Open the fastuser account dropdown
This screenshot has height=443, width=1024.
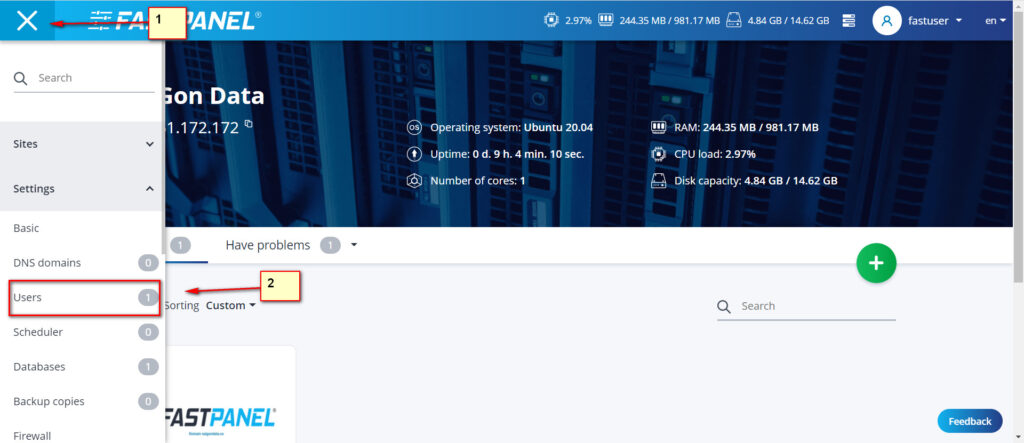click(935, 20)
